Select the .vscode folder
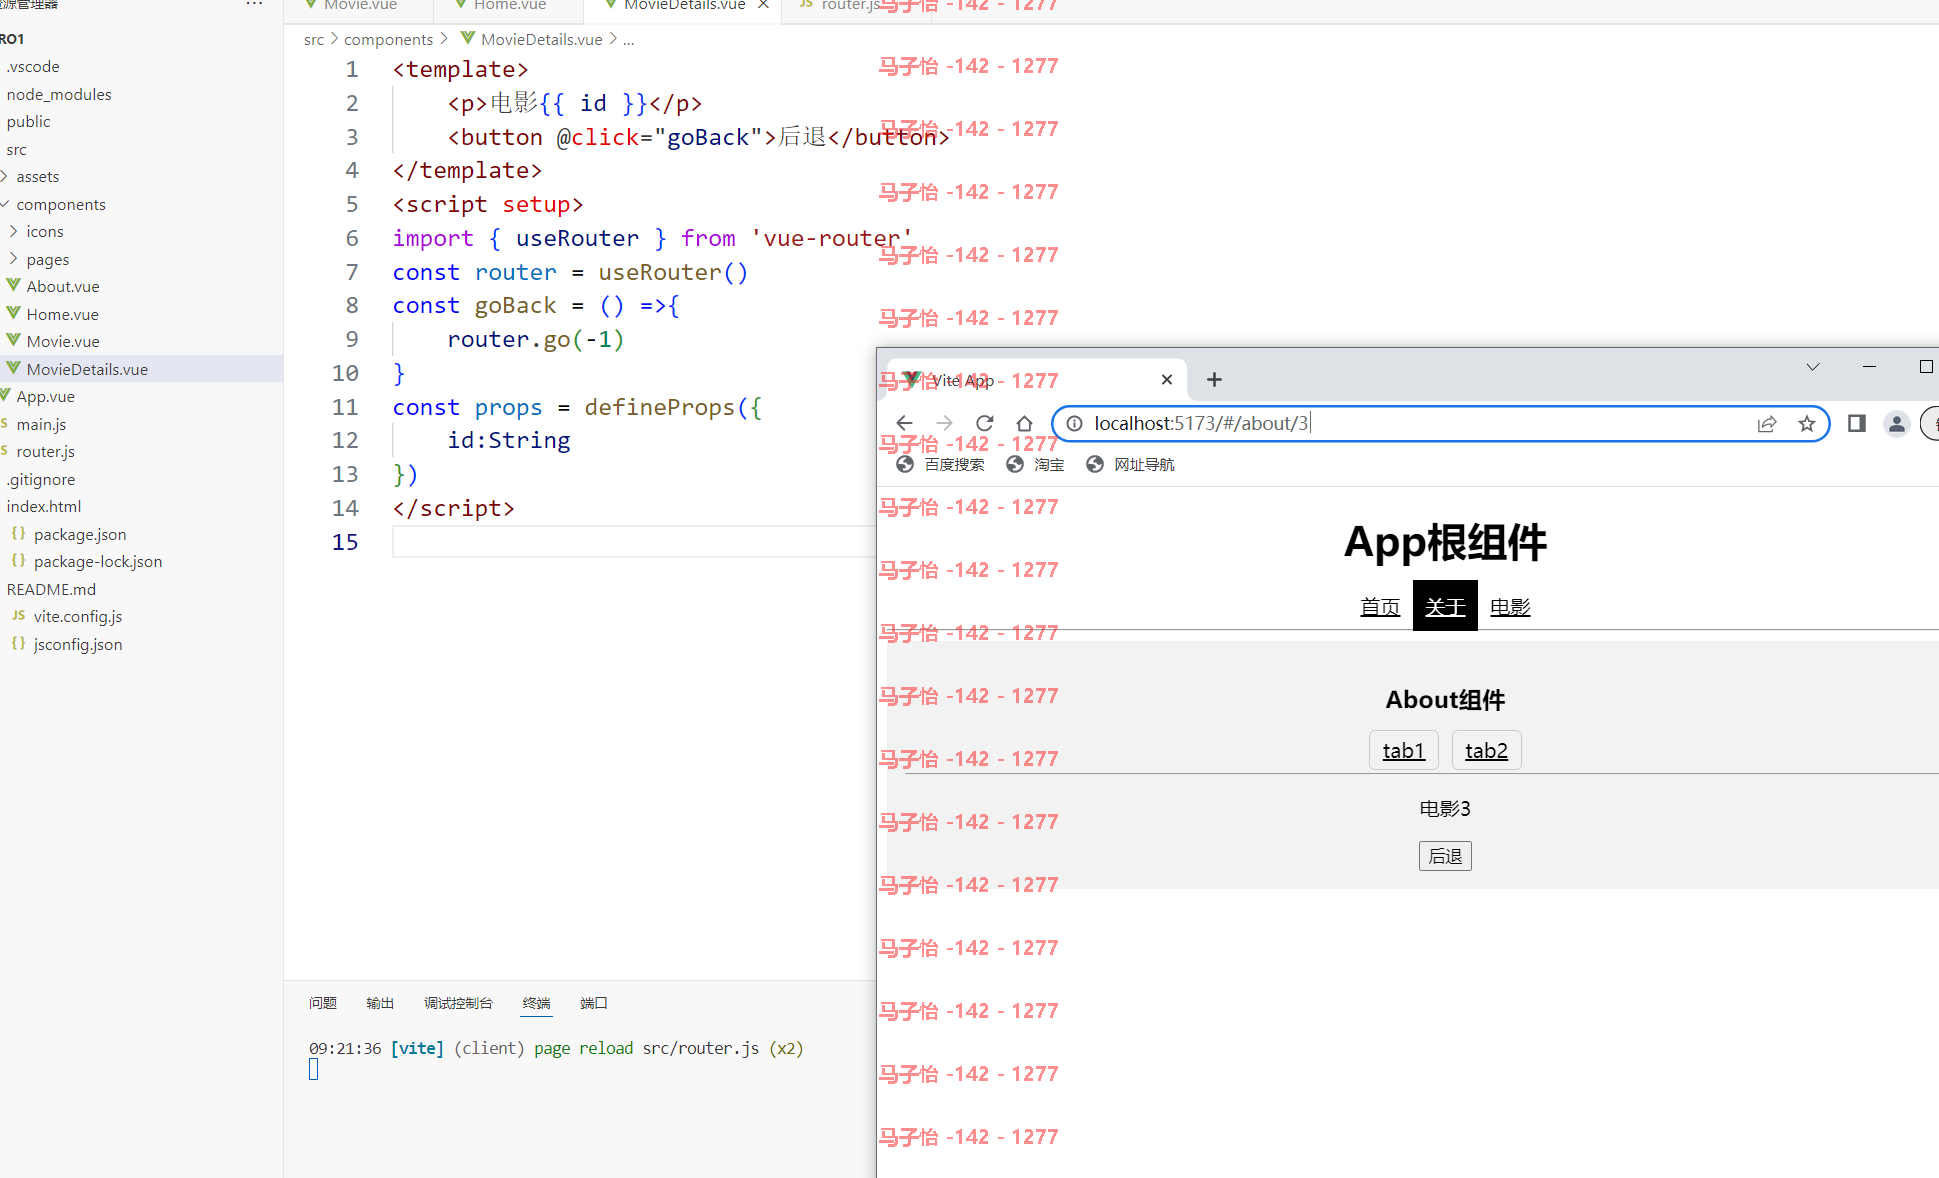 (x=33, y=66)
